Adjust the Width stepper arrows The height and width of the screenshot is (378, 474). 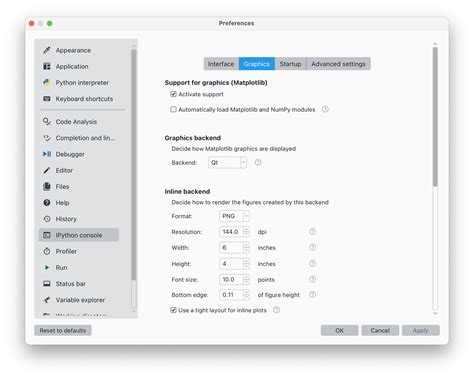tap(246, 247)
